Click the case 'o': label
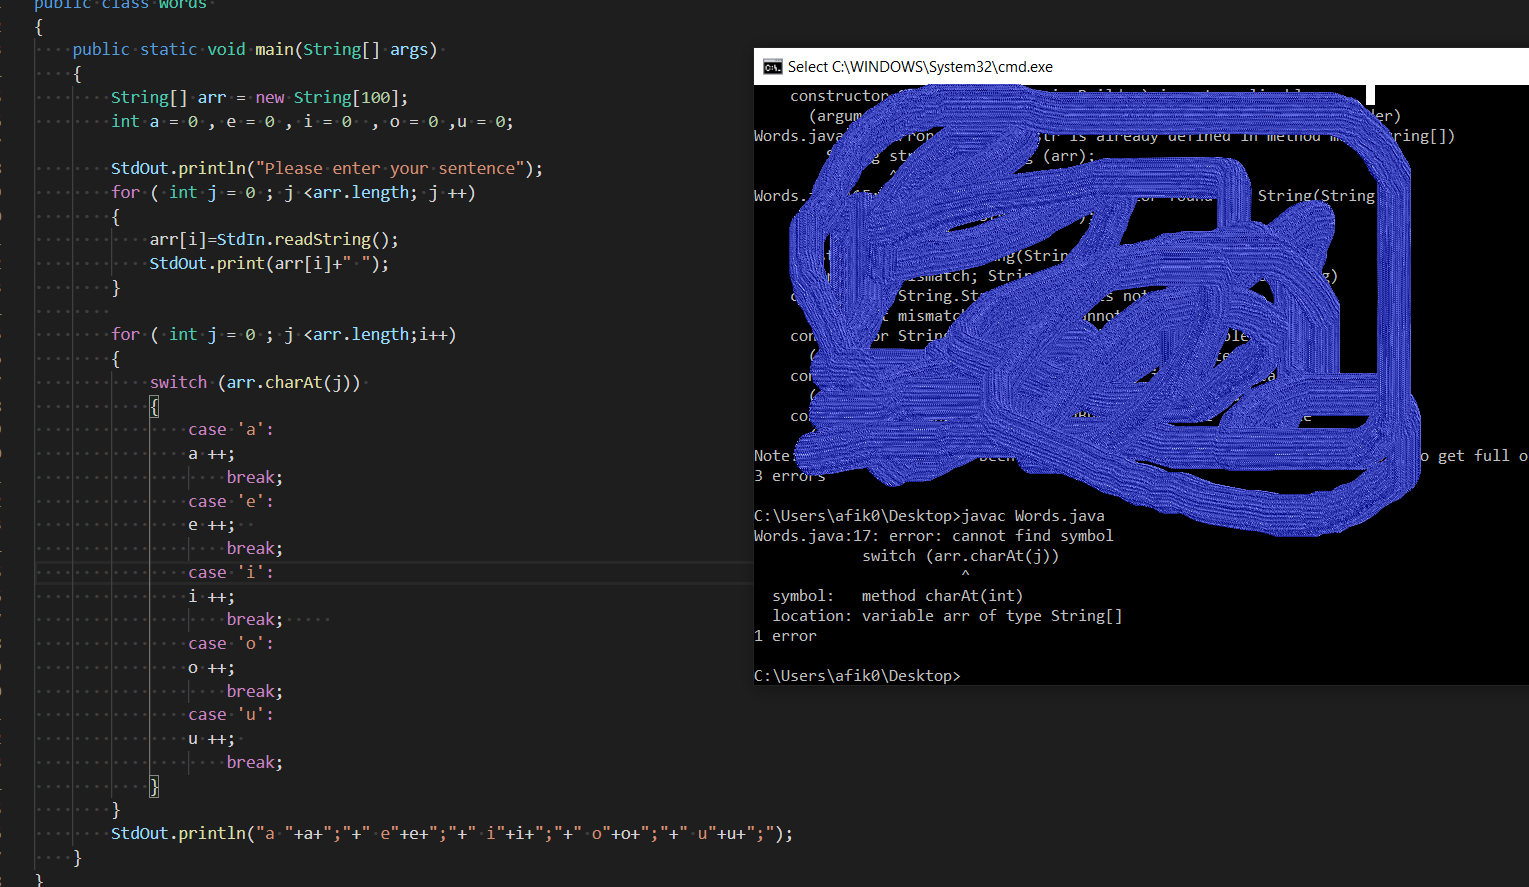Viewport: 1529px width, 887px height. pyautogui.click(x=231, y=643)
